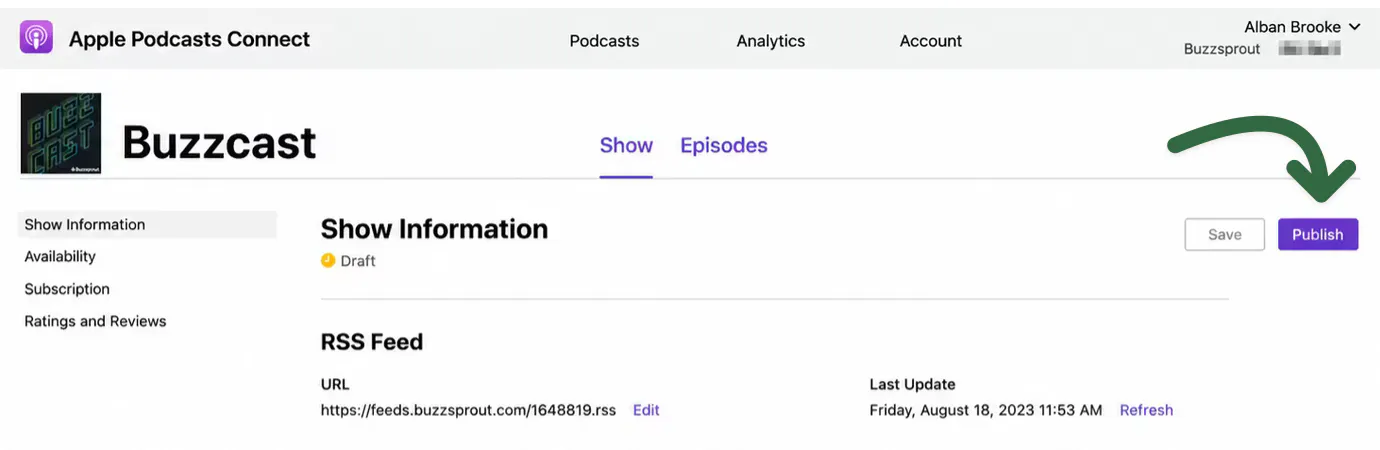The image size is (1380, 450).
Task: Open the Podcasts menu
Action: pos(604,41)
